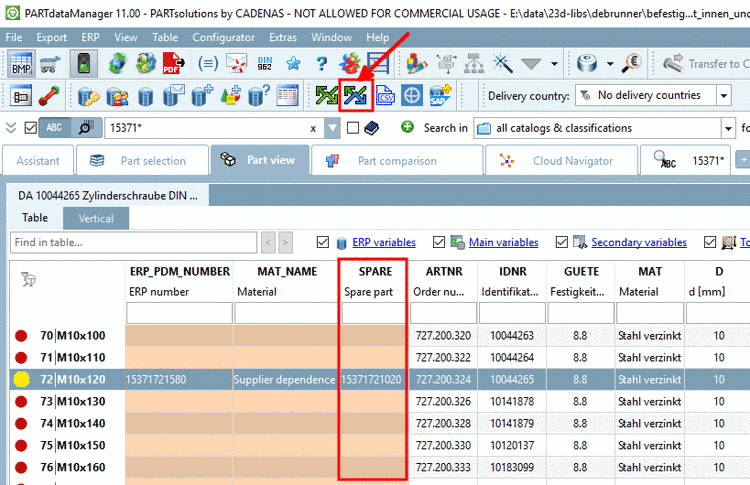Click the DIN 962 icon
The height and width of the screenshot is (485, 750).
coord(265,64)
